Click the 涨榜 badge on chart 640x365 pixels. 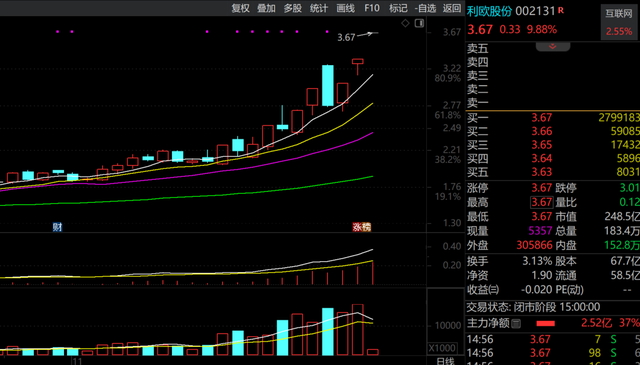point(362,227)
